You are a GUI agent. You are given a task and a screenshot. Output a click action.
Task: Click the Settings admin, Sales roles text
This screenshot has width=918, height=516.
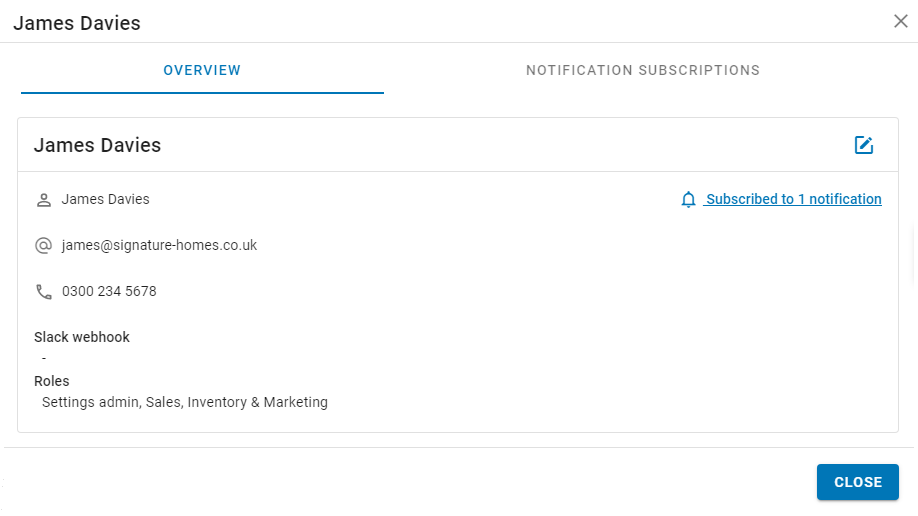tap(185, 402)
